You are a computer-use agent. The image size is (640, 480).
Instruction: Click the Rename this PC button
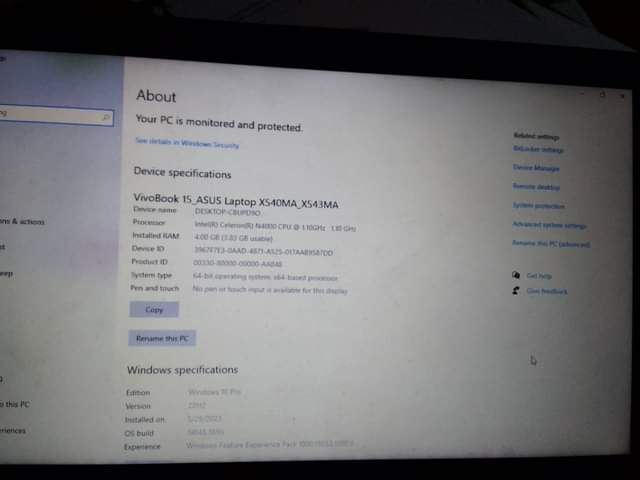(162, 338)
